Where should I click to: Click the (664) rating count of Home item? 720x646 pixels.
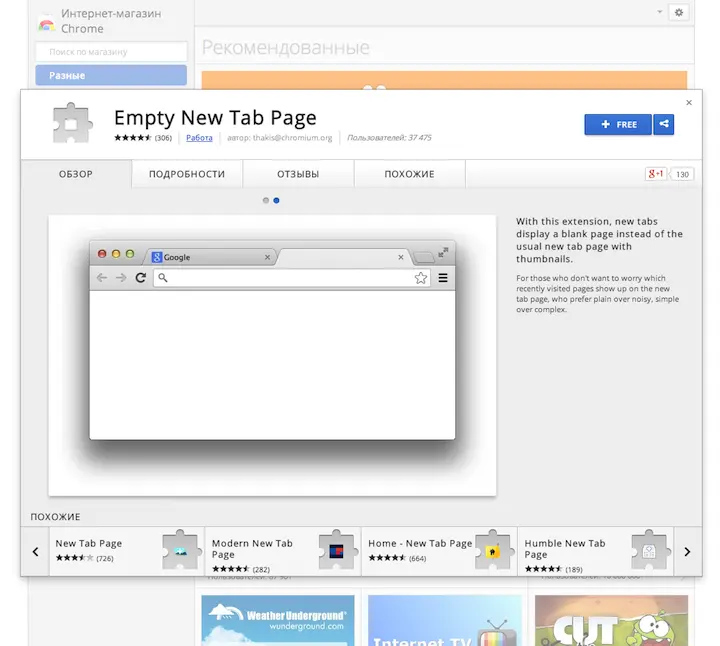417,558
